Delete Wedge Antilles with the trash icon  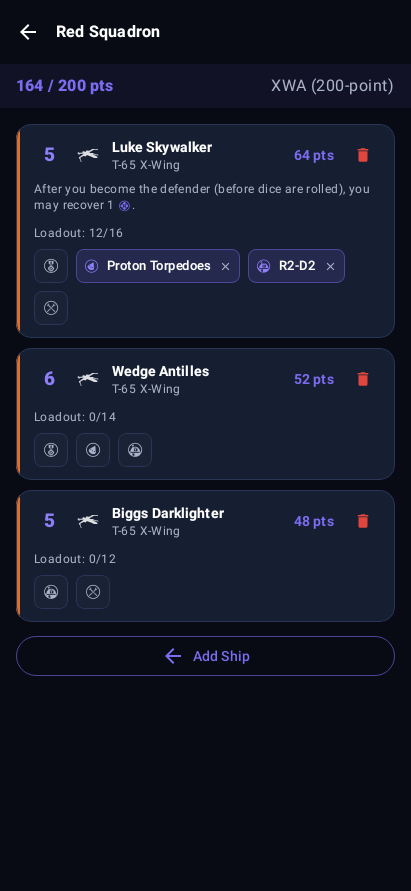click(x=363, y=379)
